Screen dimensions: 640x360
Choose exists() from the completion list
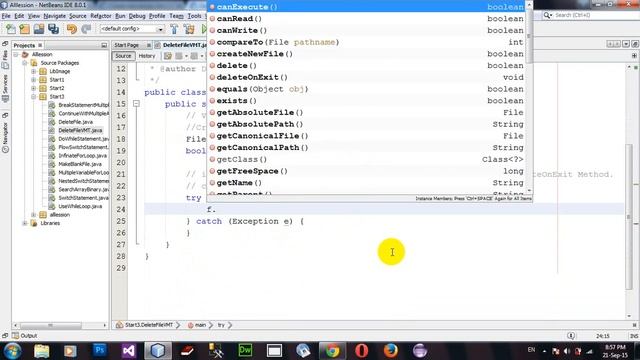click(x=367, y=101)
